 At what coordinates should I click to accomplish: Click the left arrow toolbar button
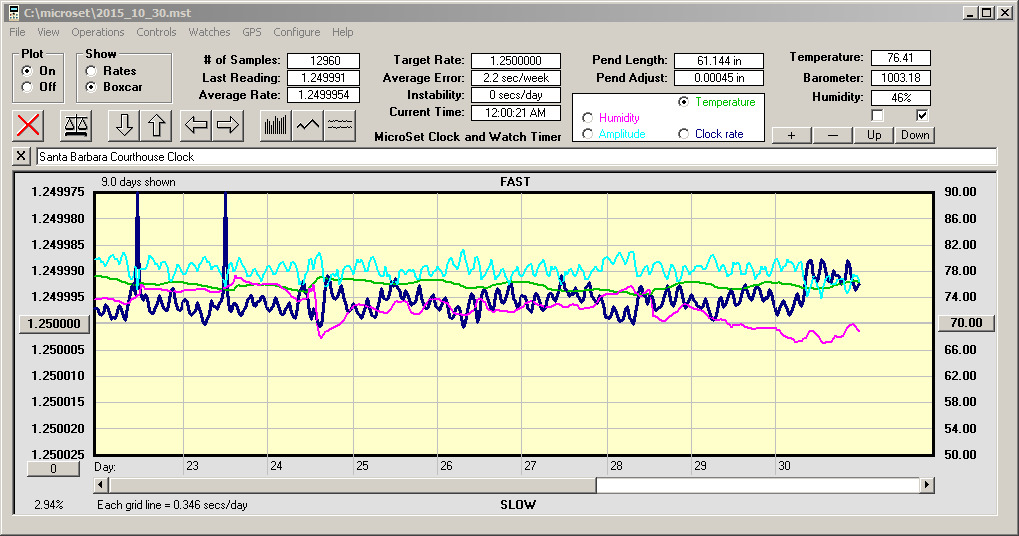tap(196, 125)
